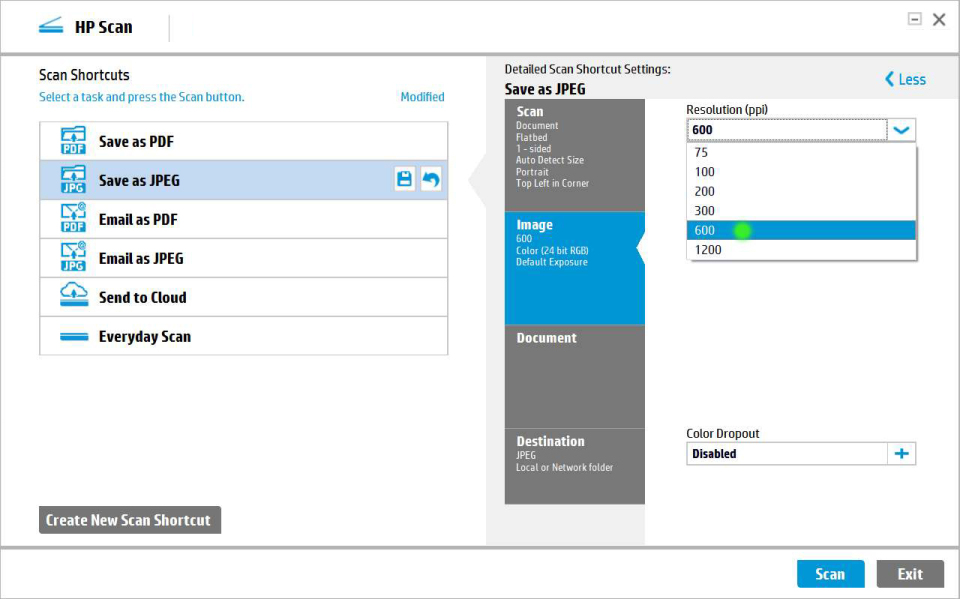Select the Save as JPEG shortcut
Viewport: 960px width, 599px height.
[x=244, y=180]
